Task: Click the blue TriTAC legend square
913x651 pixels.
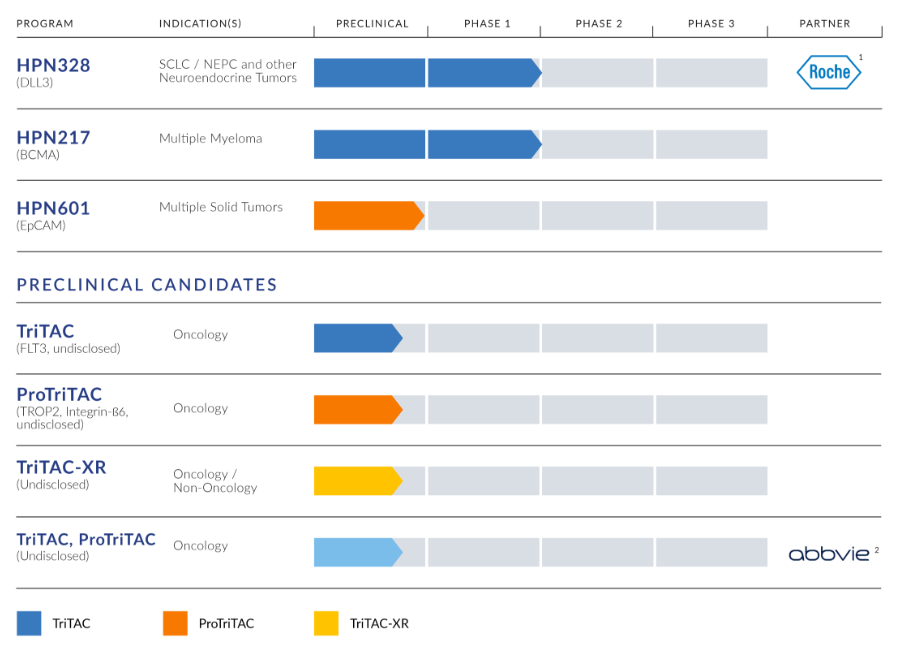Action: [29, 623]
